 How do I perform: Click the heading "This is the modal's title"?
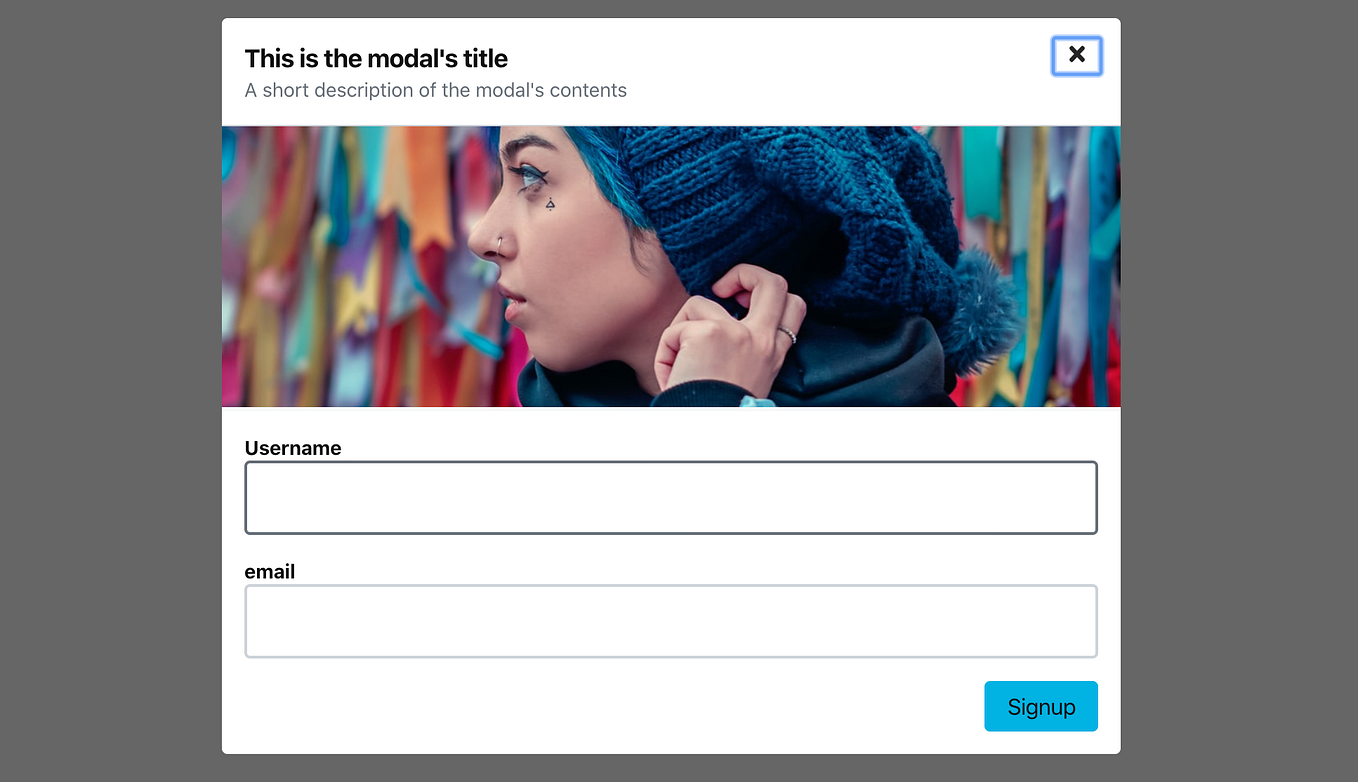(x=376, y=58)
